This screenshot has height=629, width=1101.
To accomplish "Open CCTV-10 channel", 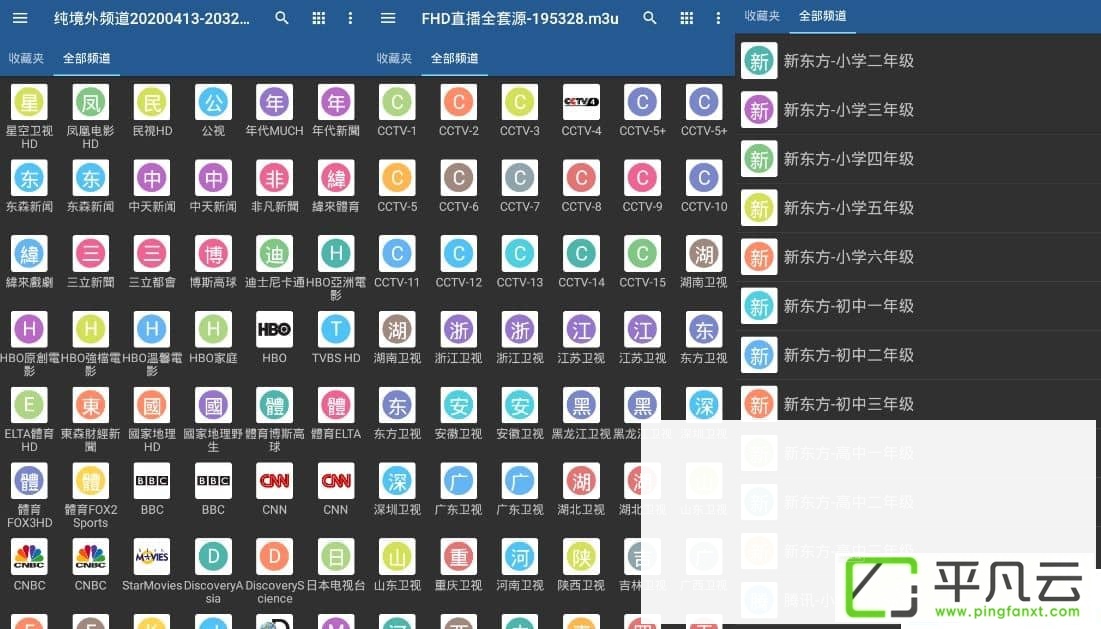I will coord(704,186).
